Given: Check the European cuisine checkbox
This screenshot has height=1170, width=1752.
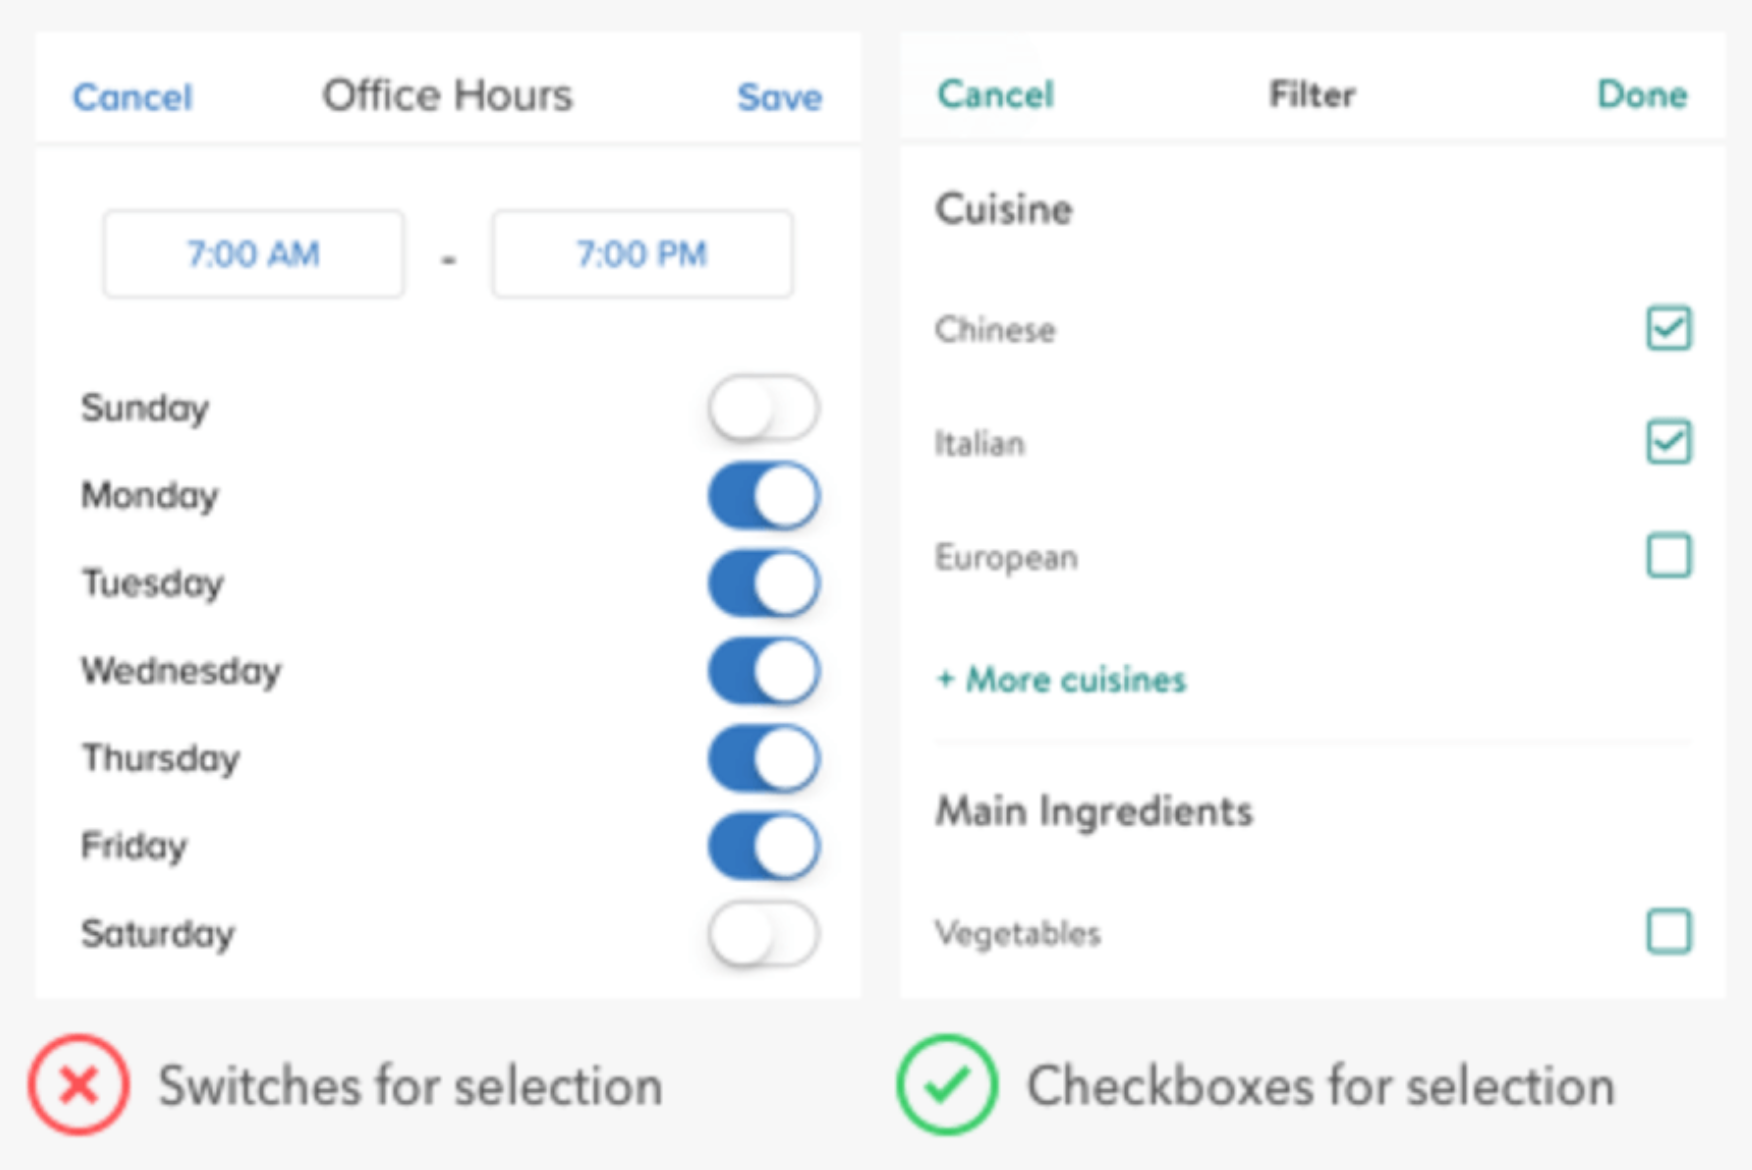Looking at the screenshot, I should 1669,556.
